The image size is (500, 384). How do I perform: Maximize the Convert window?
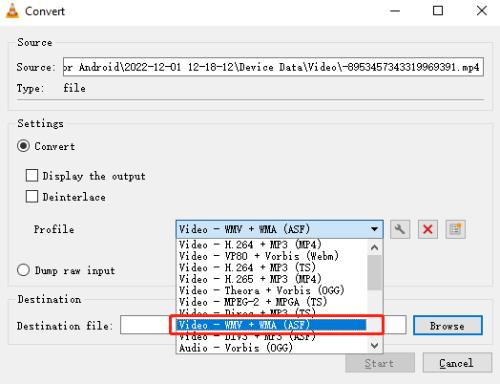438,11
